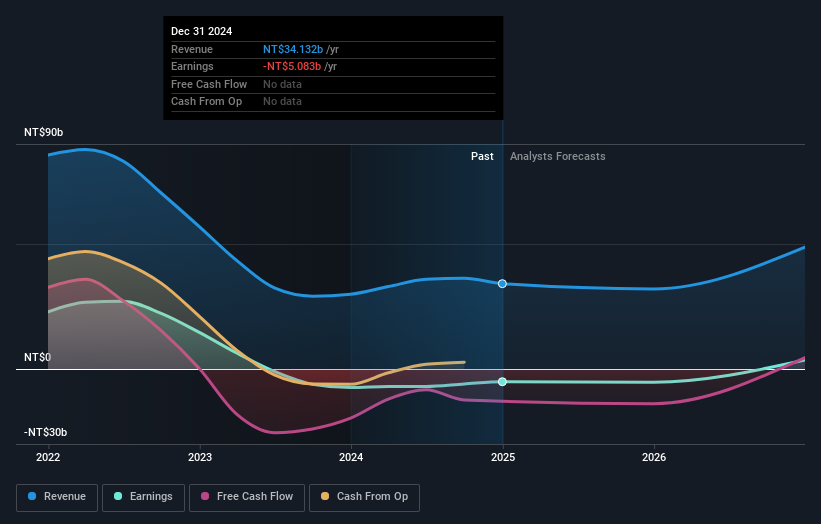The height and width of the screenshot is (524, 821).
Task: Click the No data value beside Cash From Op
Action: coord(282,102)
